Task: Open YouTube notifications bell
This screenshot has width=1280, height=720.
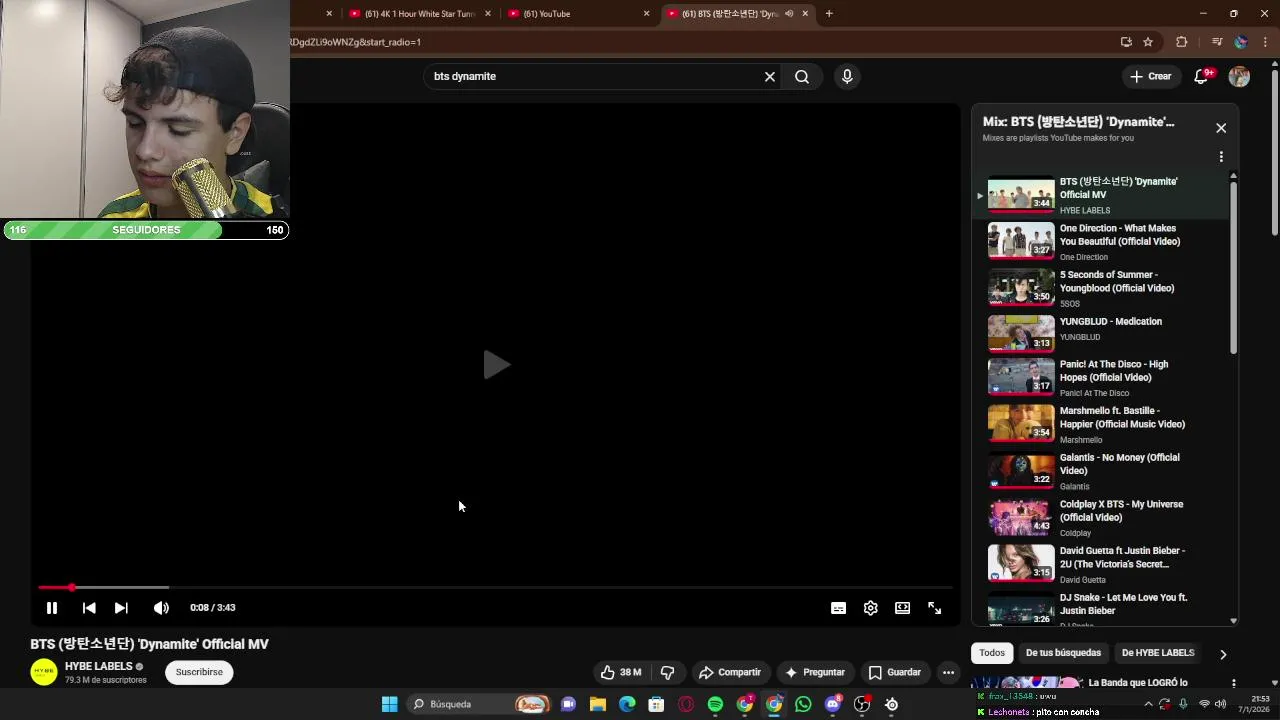Action: [1202, 77]
